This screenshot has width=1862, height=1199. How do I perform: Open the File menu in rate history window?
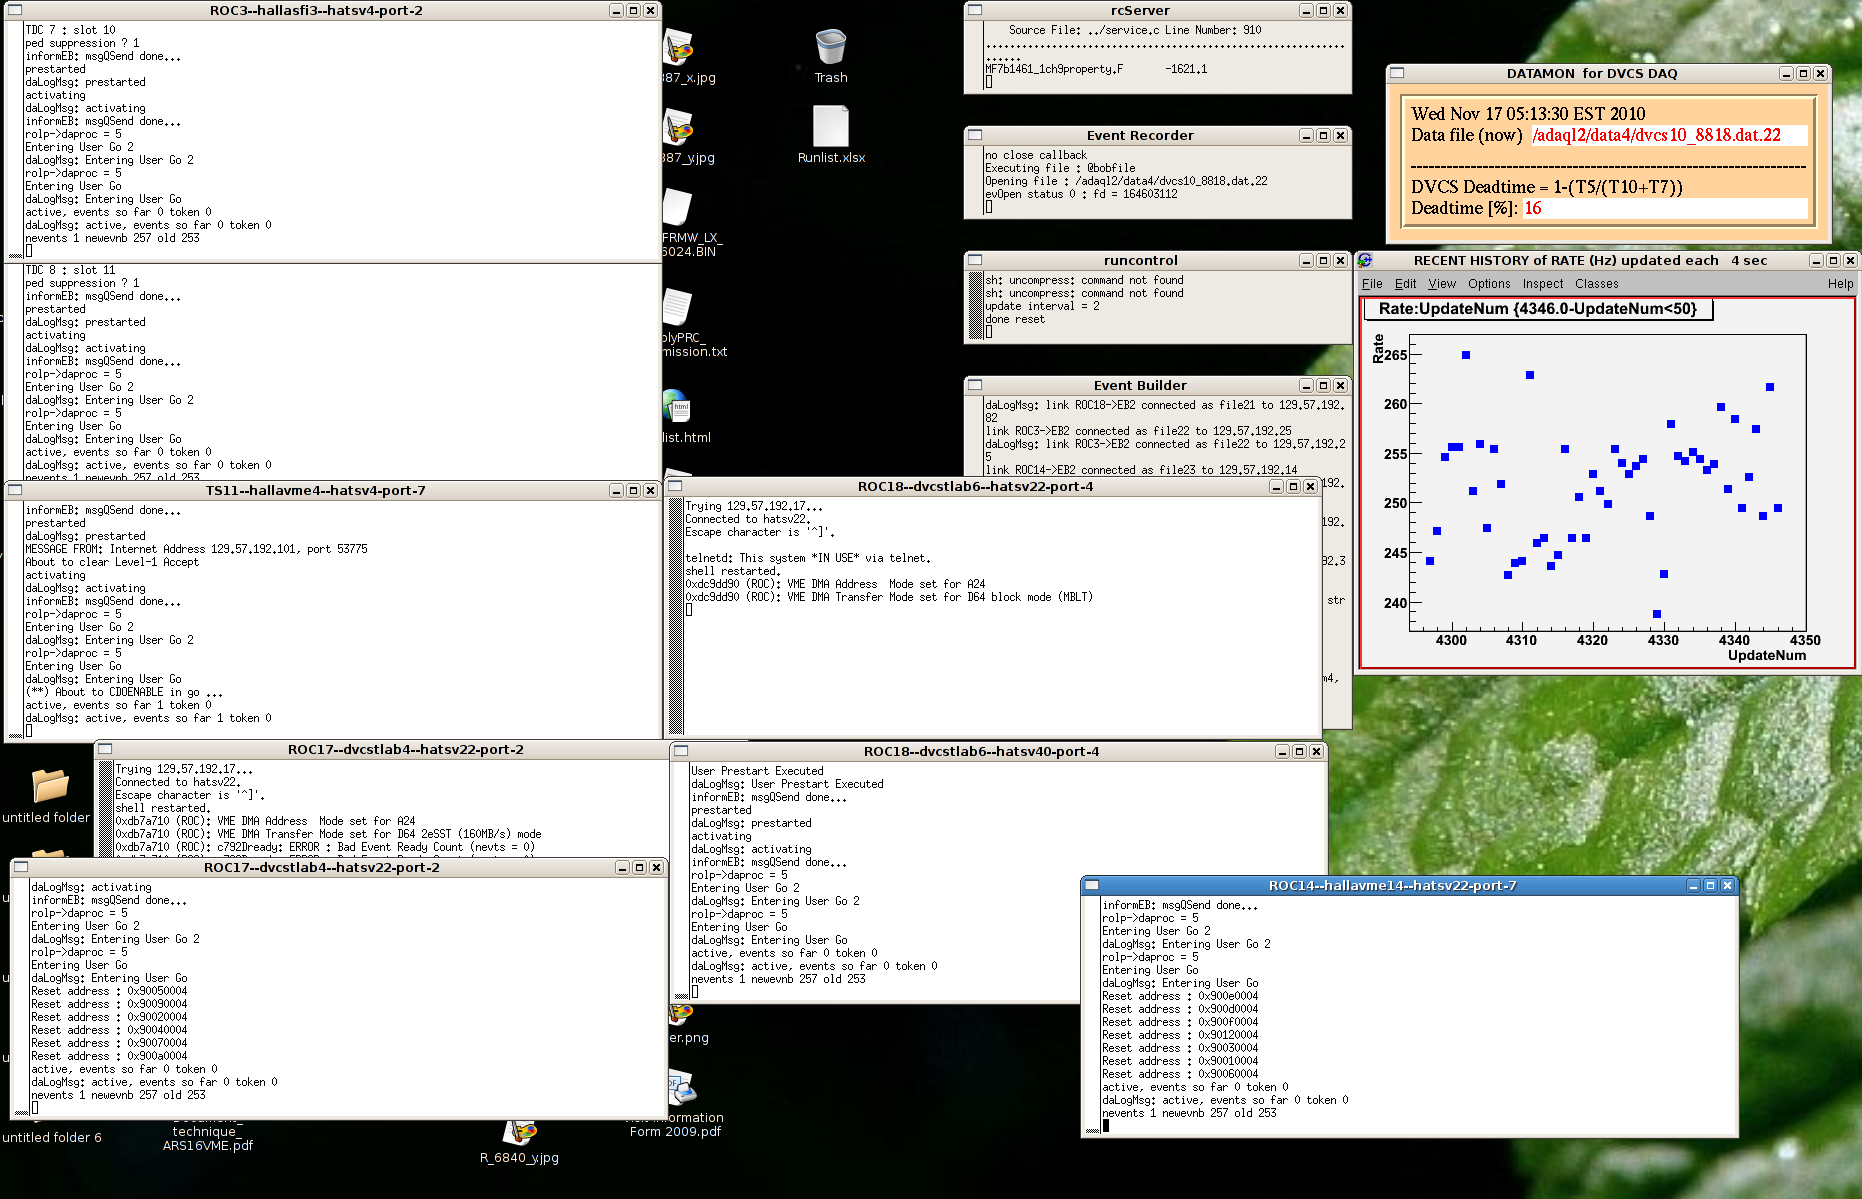pos(1372,284)
